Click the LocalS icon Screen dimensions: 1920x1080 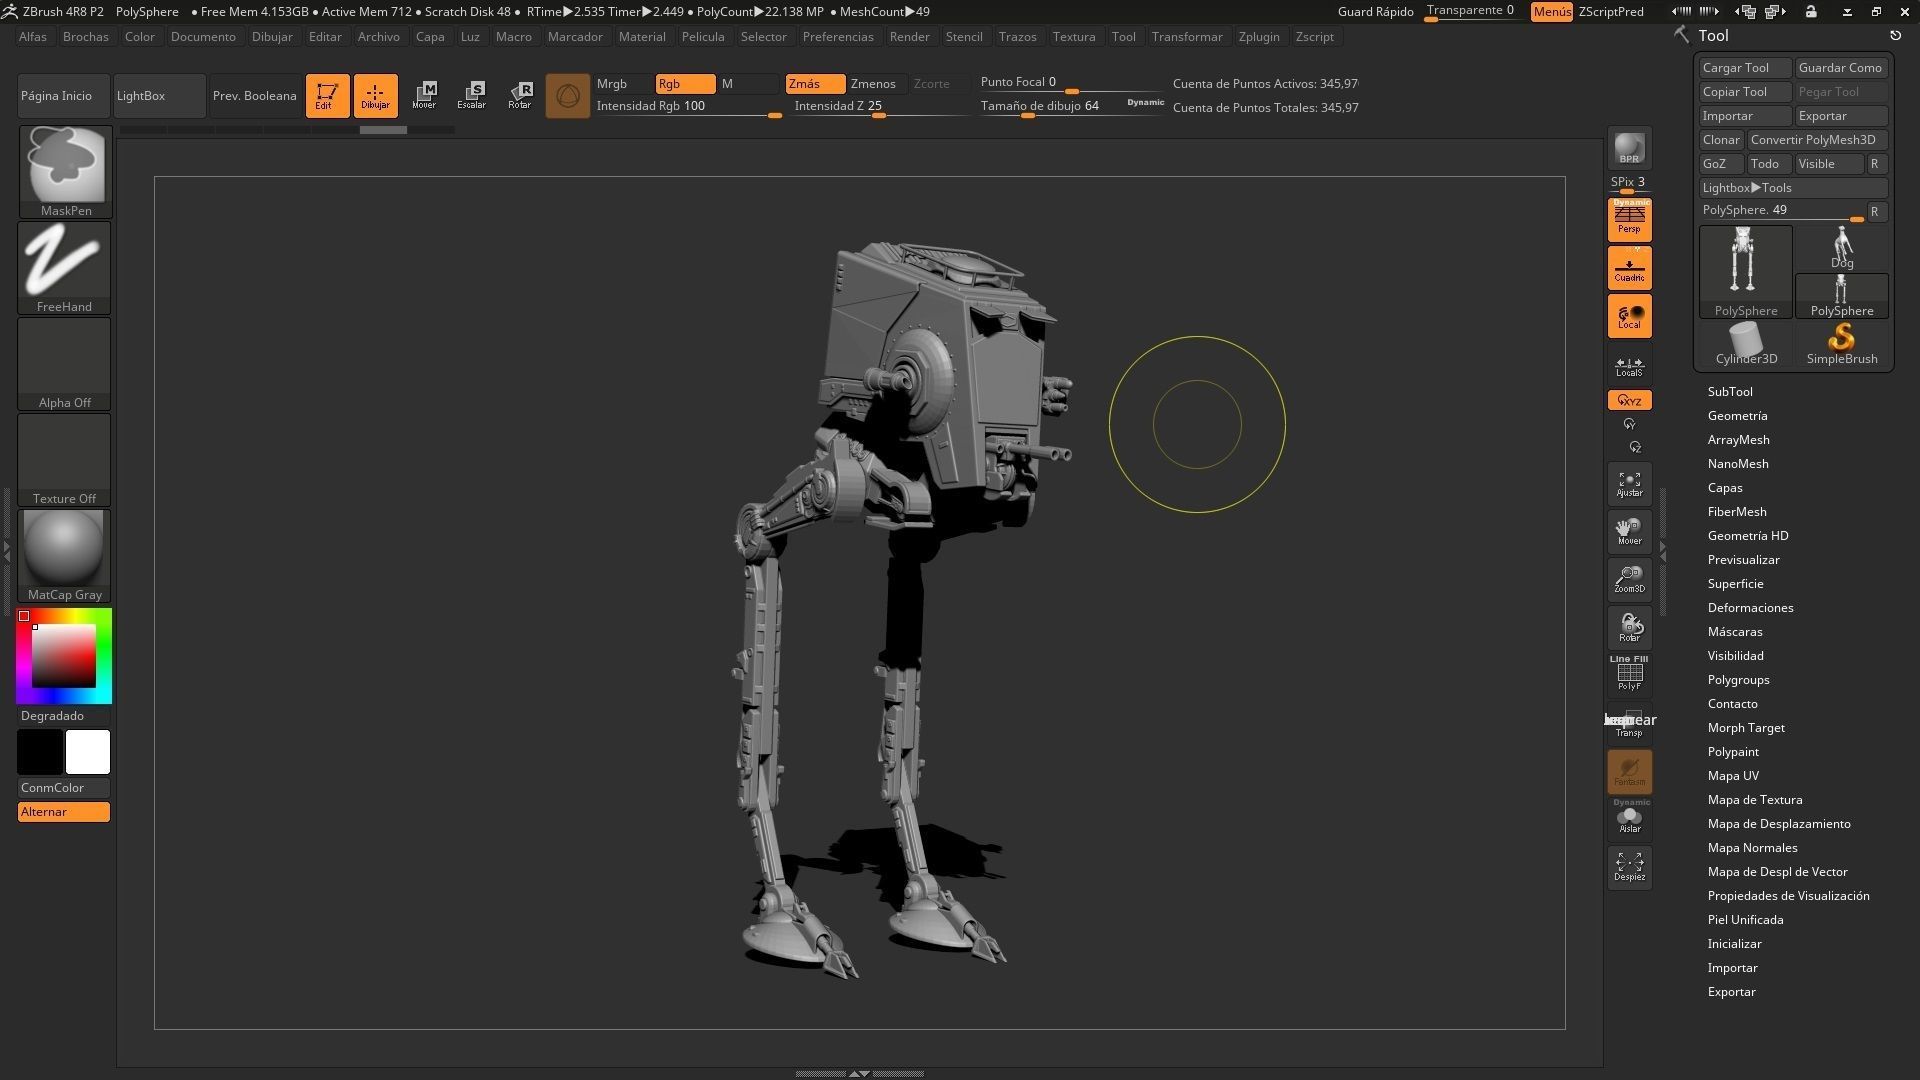[x=1629, y=367]
